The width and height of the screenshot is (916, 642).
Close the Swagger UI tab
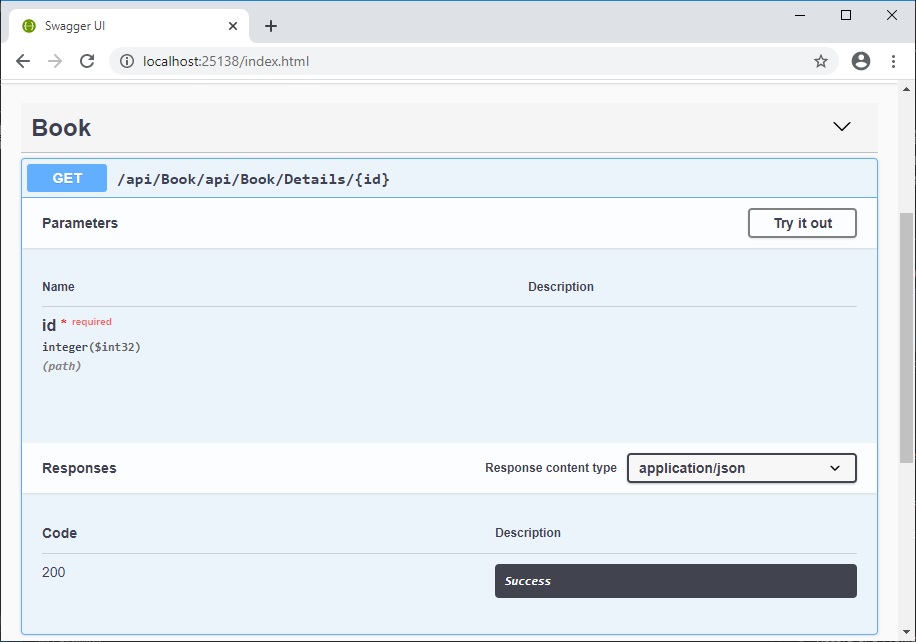[x=233, y=26]
